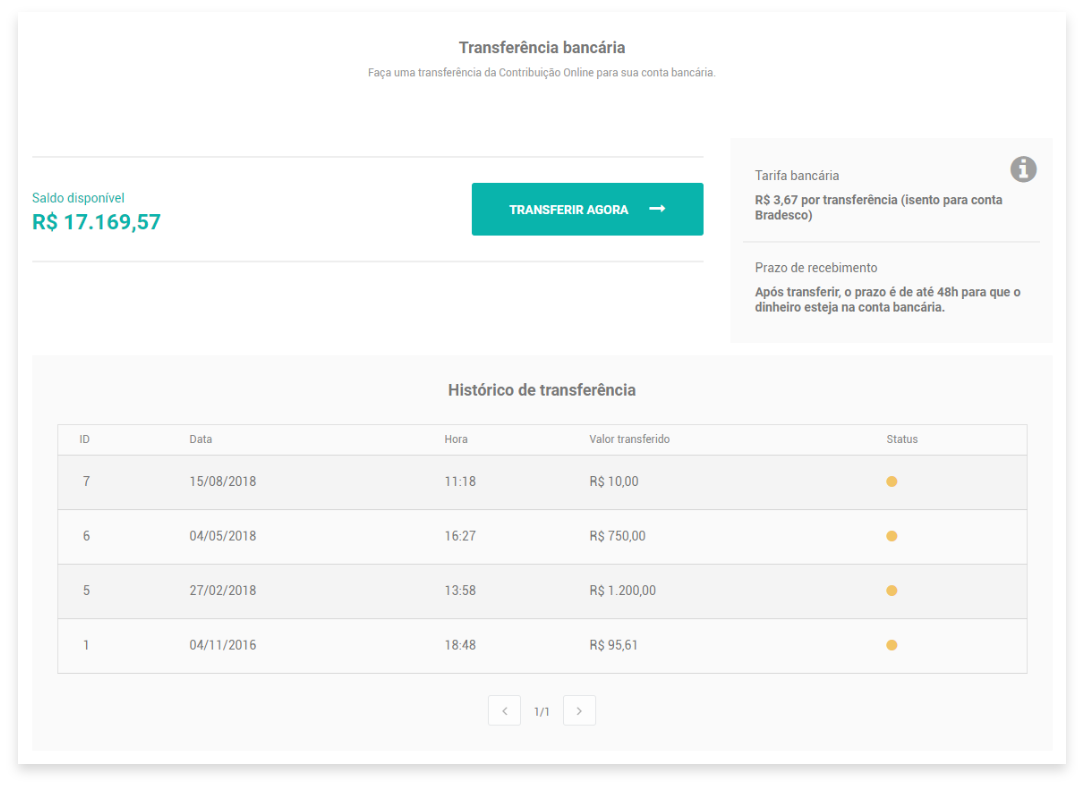Click the ID column header
Image resolution: width=1084 pixels, height=788 pixels.
pyautogui.click(x=84, y=440)
